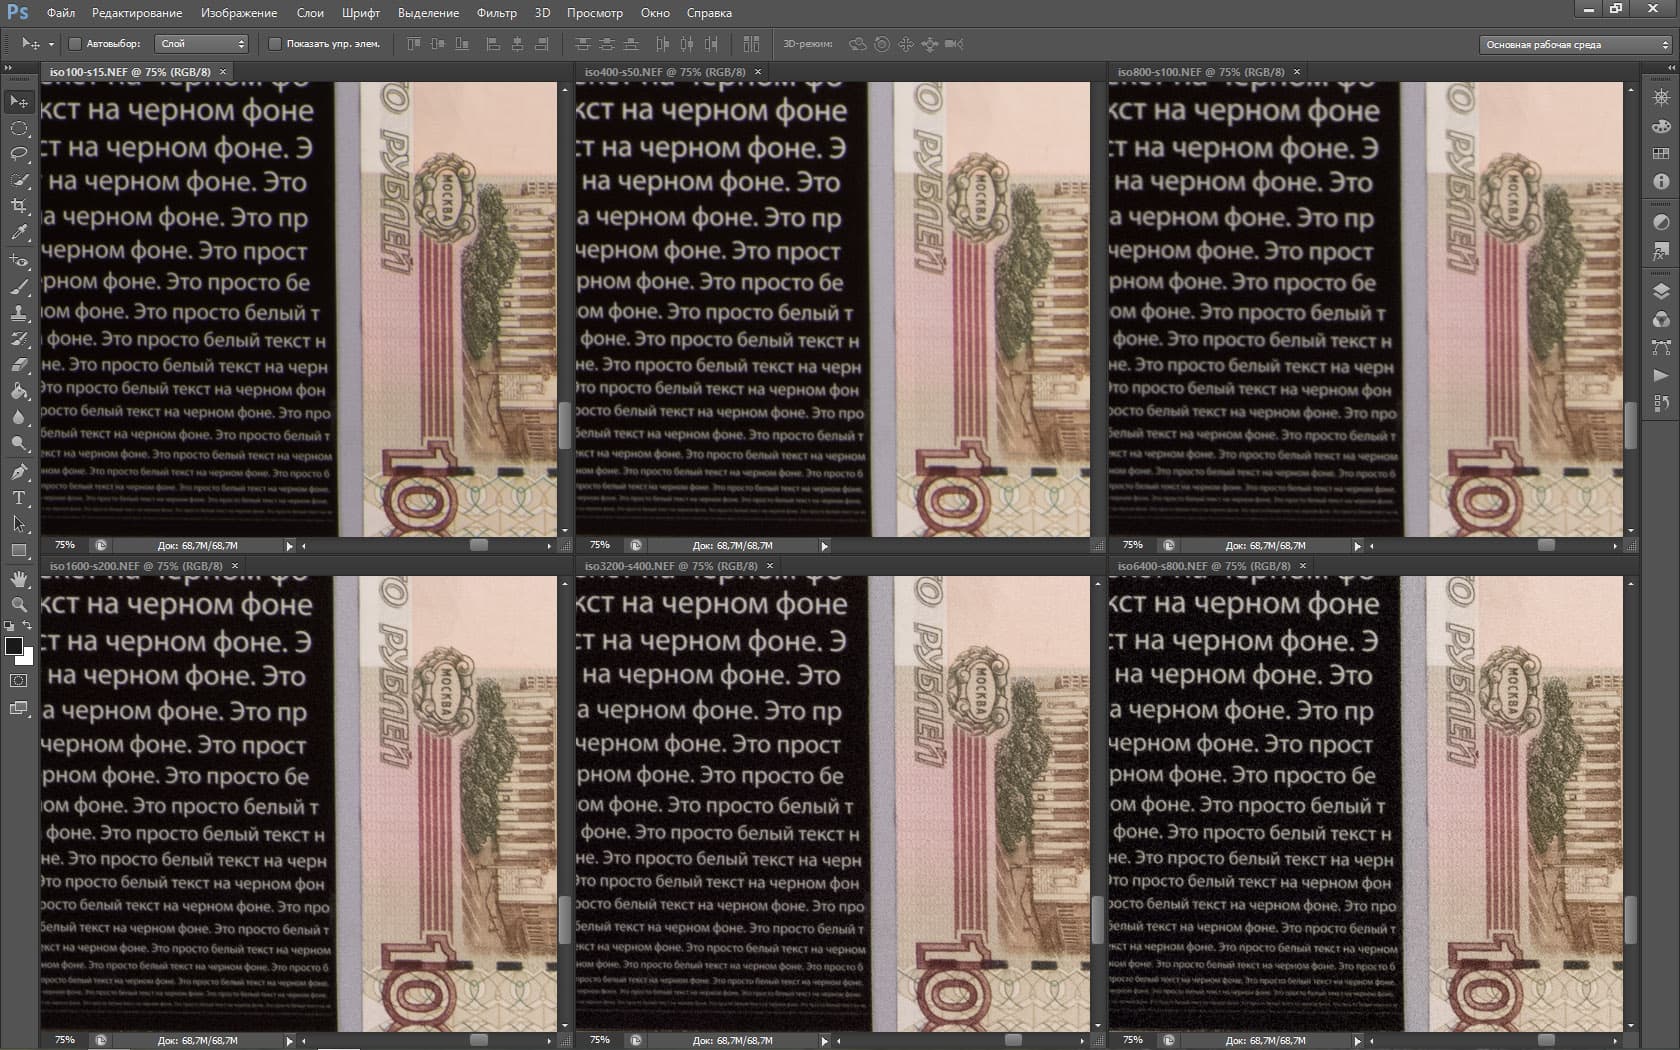1680x1050 pixels.
Task: Select the Pen tool
Action: (x=19, y=471)
